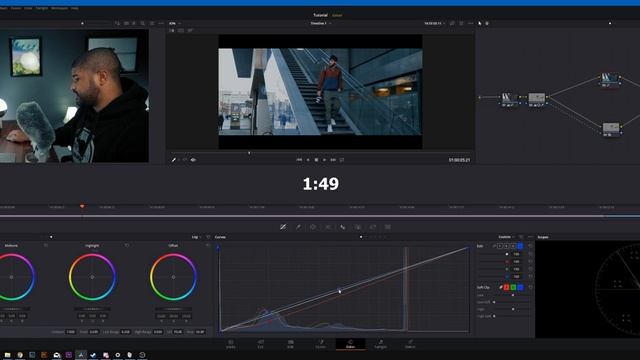
Task: Open the Qualifier eyedropper palette
Action: [x=298, y=227]
